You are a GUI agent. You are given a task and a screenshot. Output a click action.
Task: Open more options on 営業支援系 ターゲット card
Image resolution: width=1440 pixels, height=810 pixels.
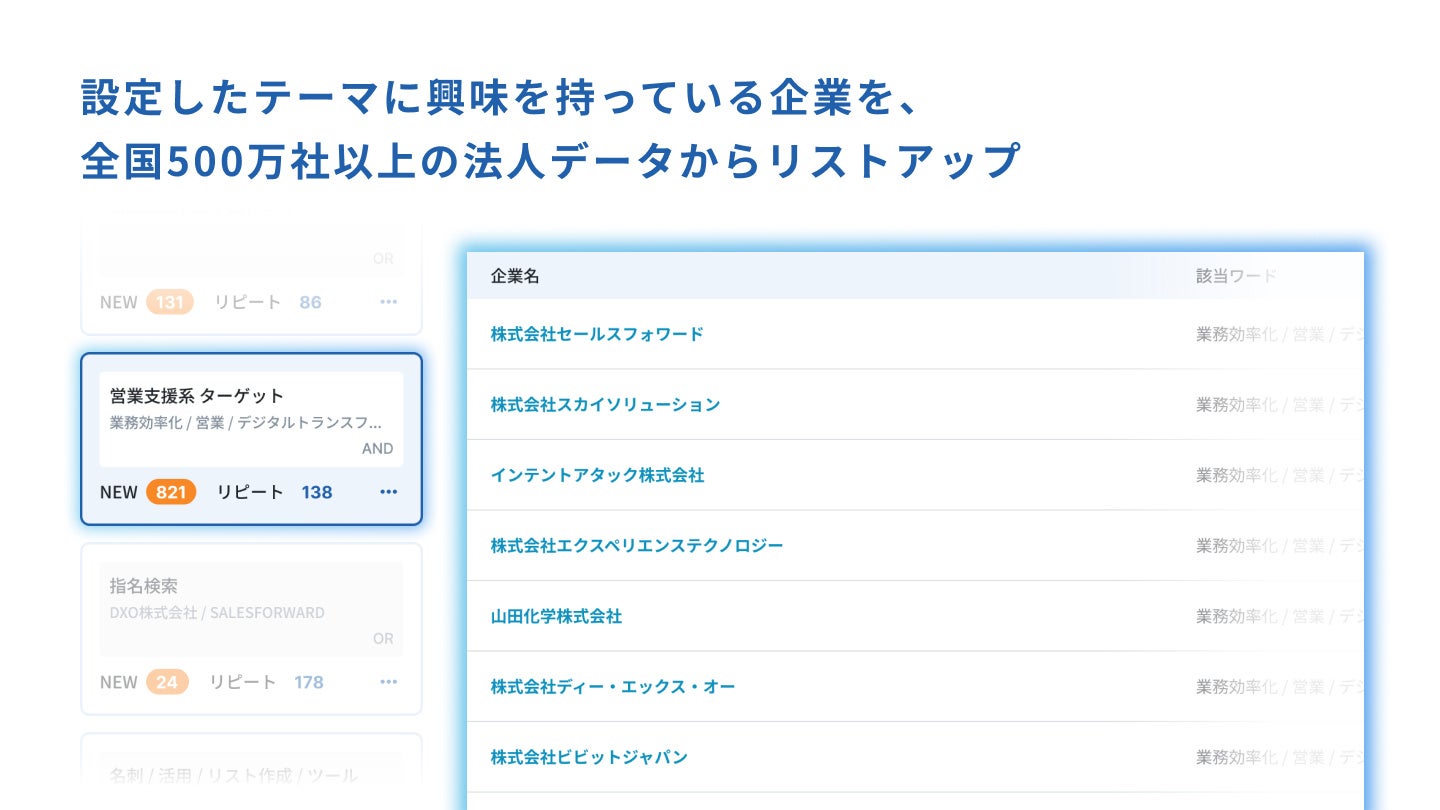[389, 492]
